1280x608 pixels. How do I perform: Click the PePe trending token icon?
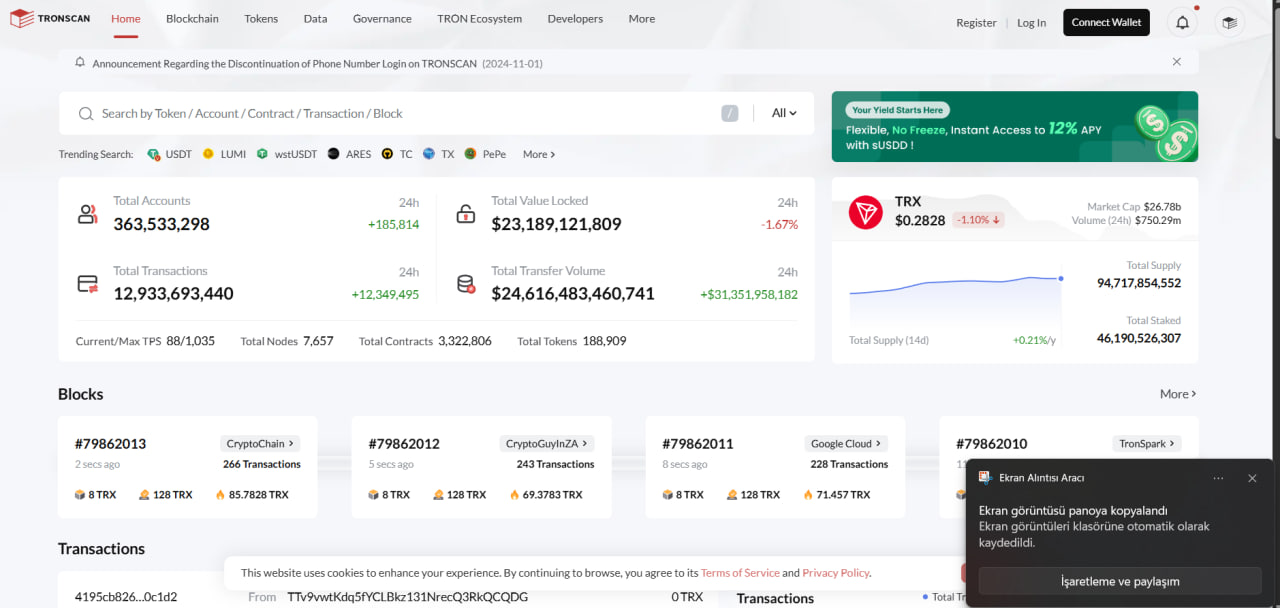pos(470,154)
